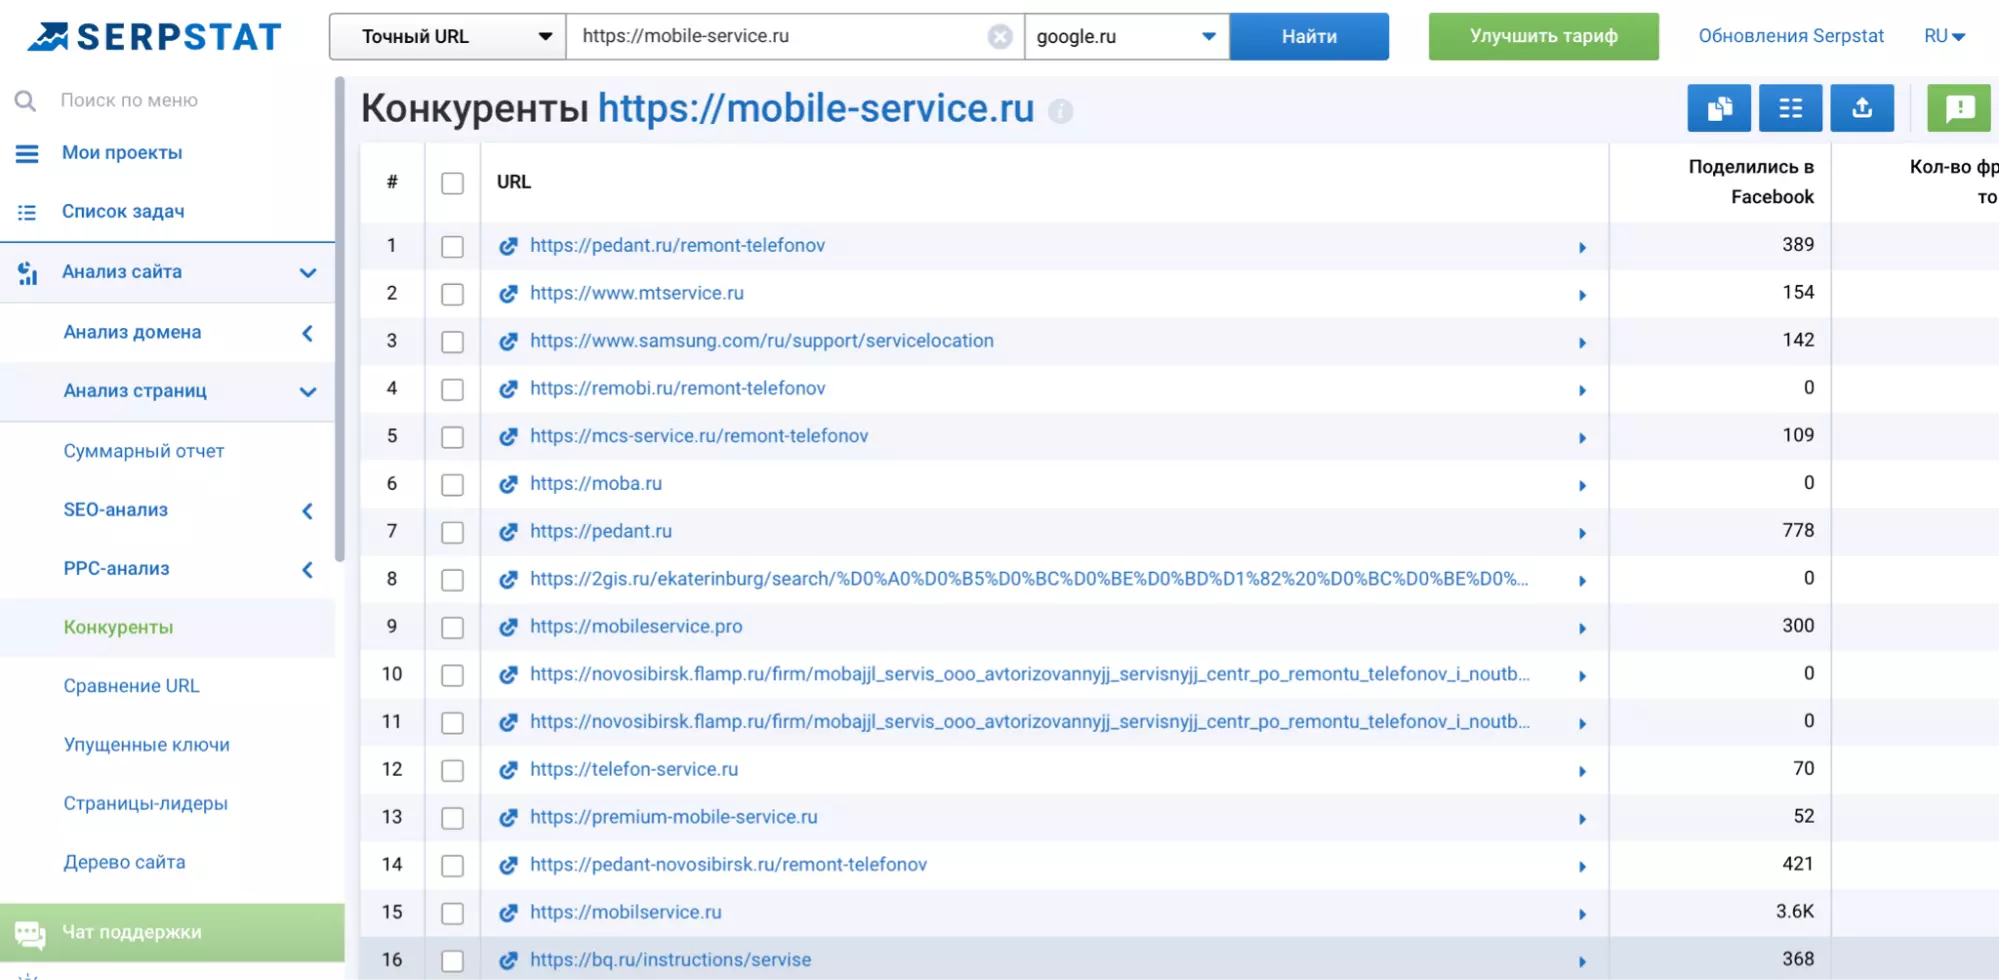Toggle the select-all checkbox in the table header
1999x980 pixels.
[x=452, y=183]
